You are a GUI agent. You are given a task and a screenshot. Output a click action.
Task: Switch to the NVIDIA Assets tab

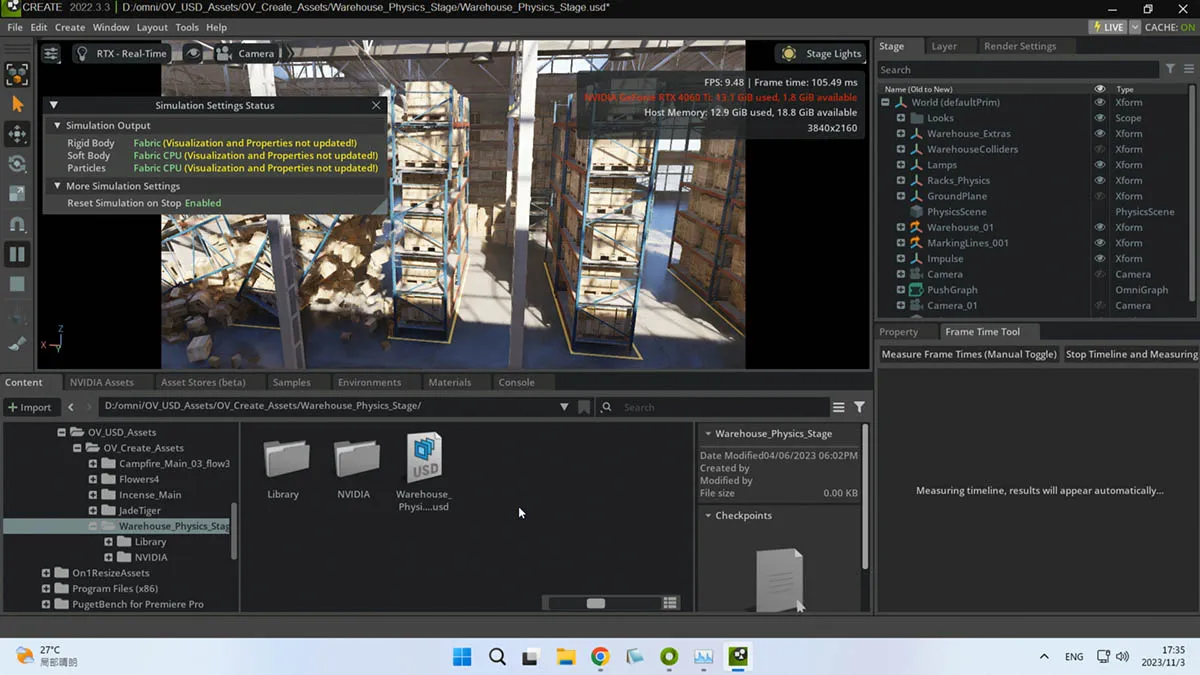click(102, 382)
